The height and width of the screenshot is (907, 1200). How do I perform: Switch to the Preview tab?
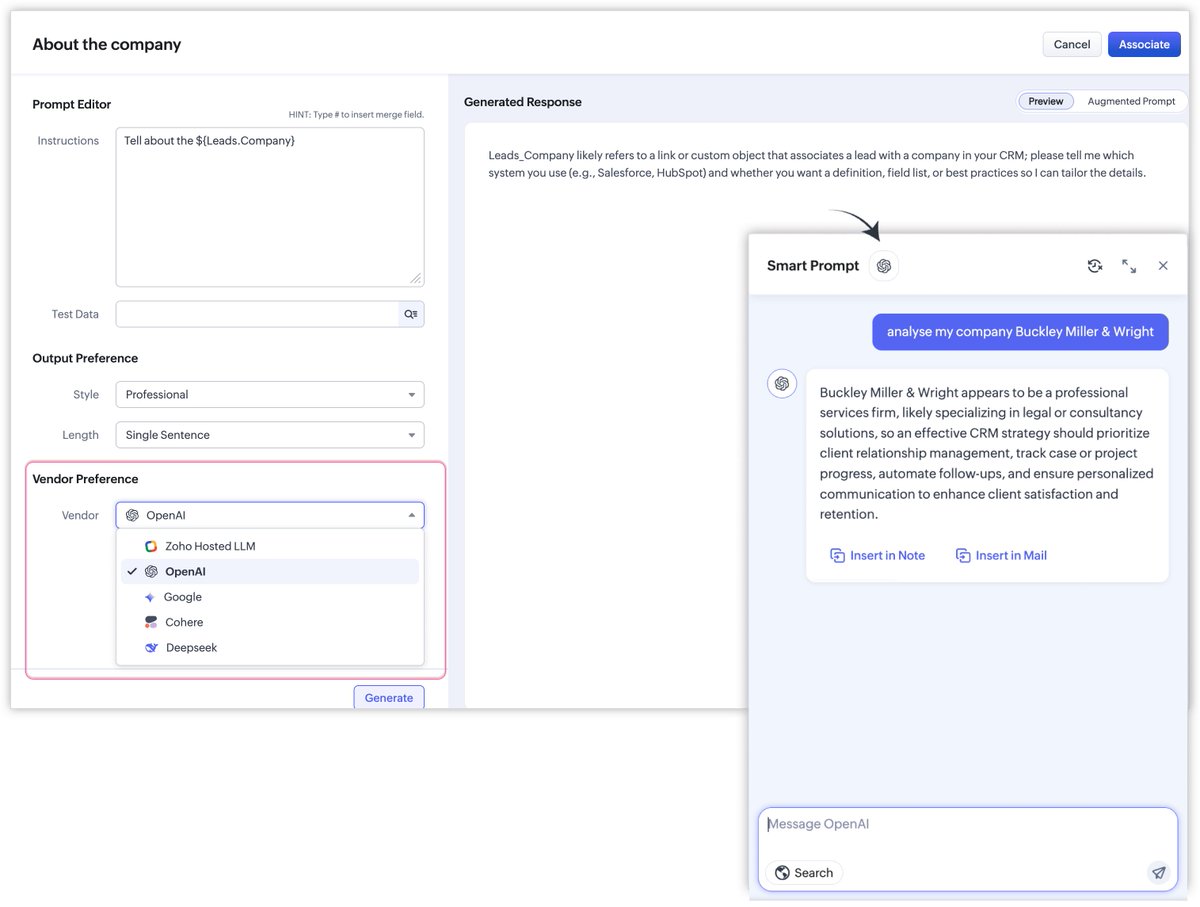tap(1046, 101)
